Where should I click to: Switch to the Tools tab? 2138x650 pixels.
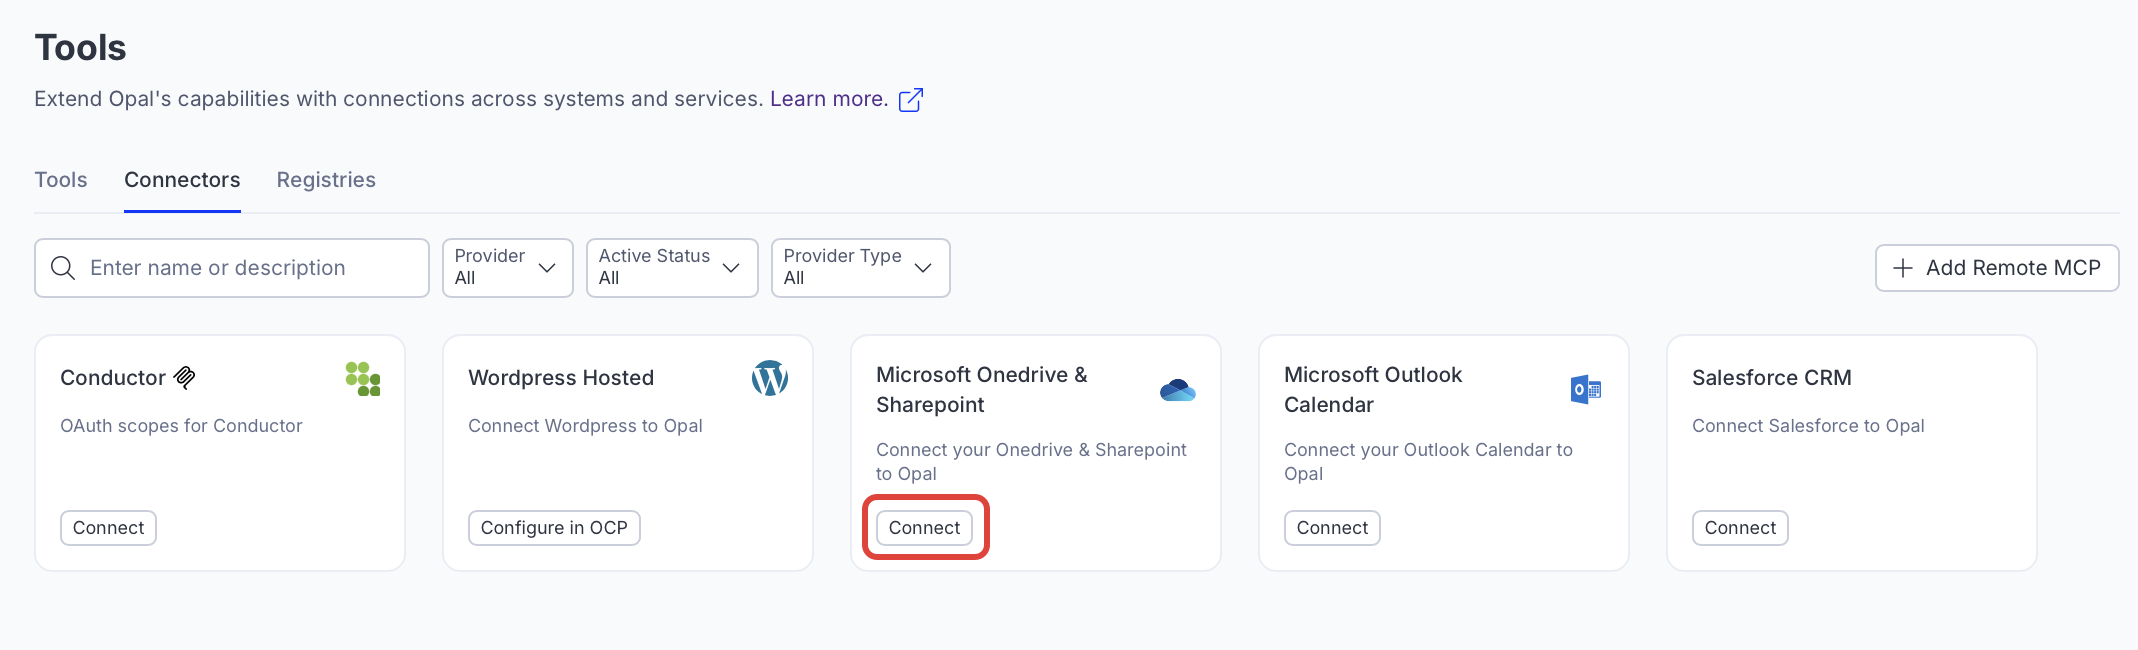click(x=61, y=180)
